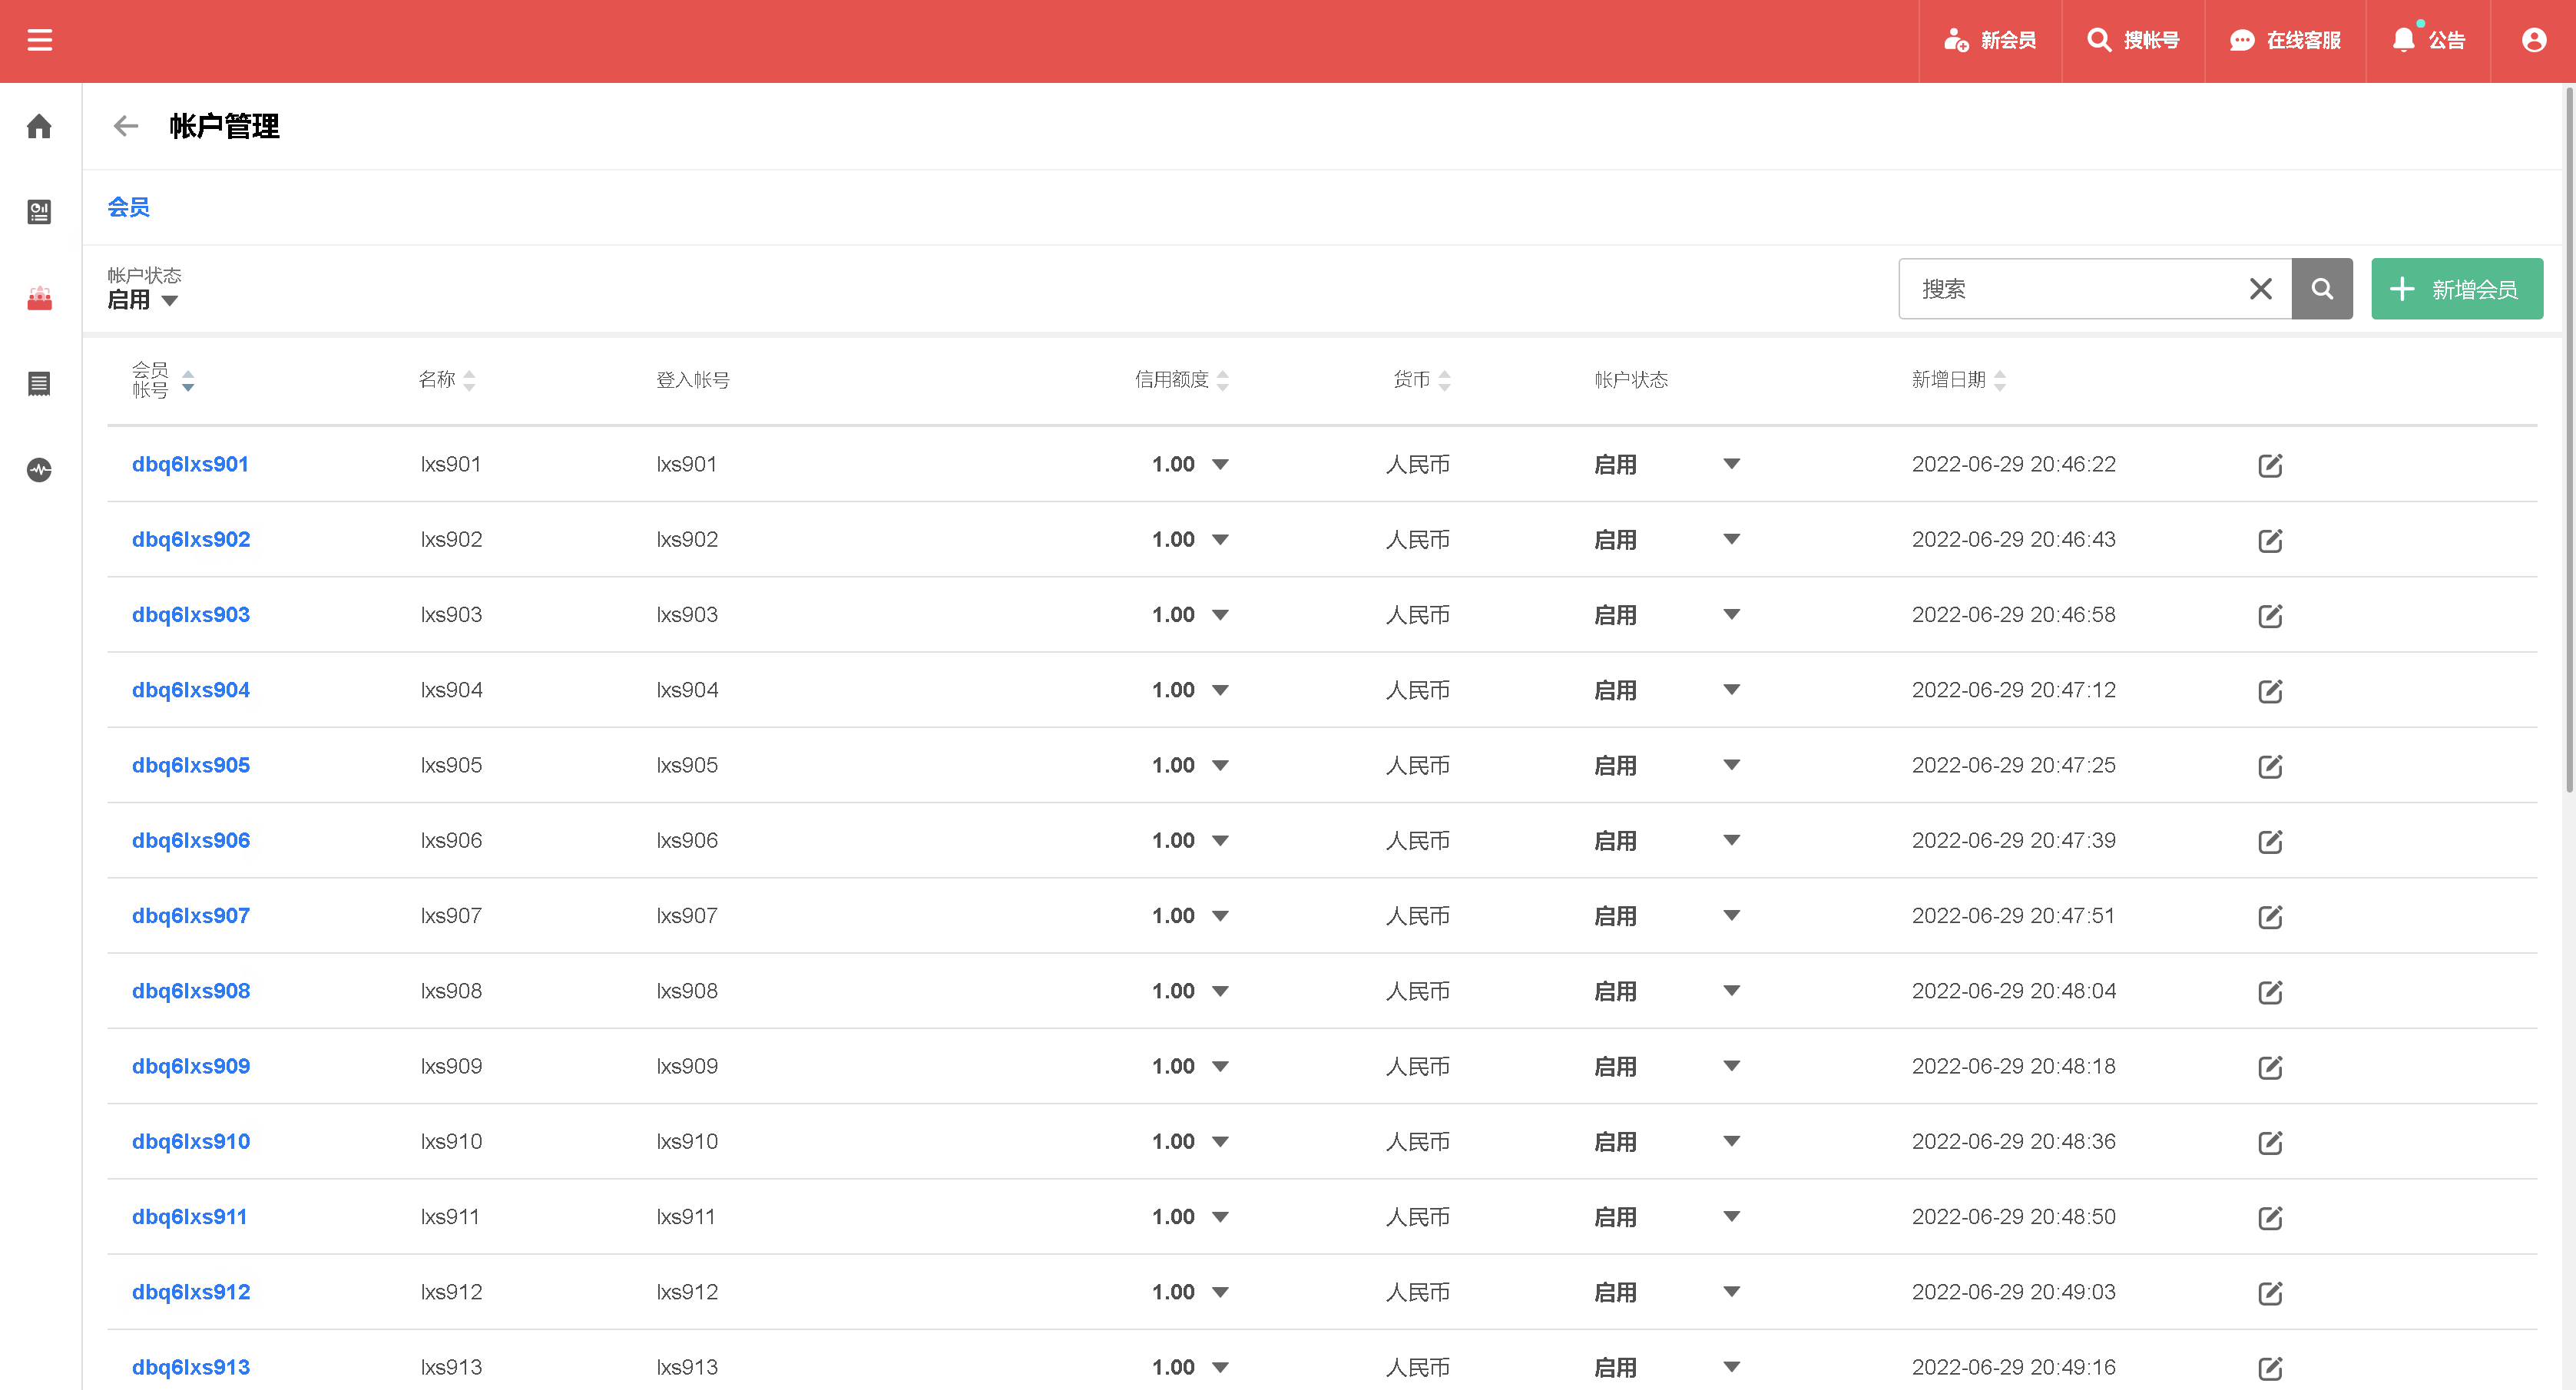
Task: Open the reports sidebar icon
Action: pyautogui.click(x=39, y=211)
